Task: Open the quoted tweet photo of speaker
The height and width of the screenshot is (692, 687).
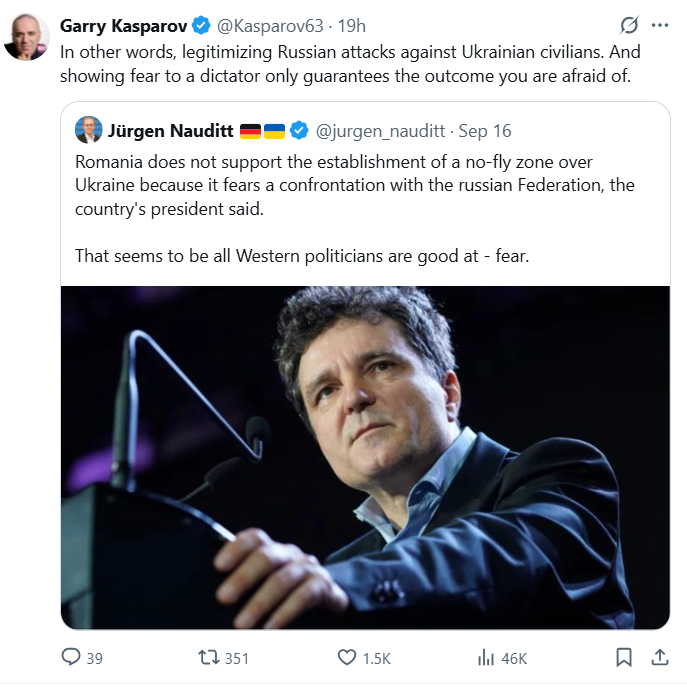Action: (365, 457)
